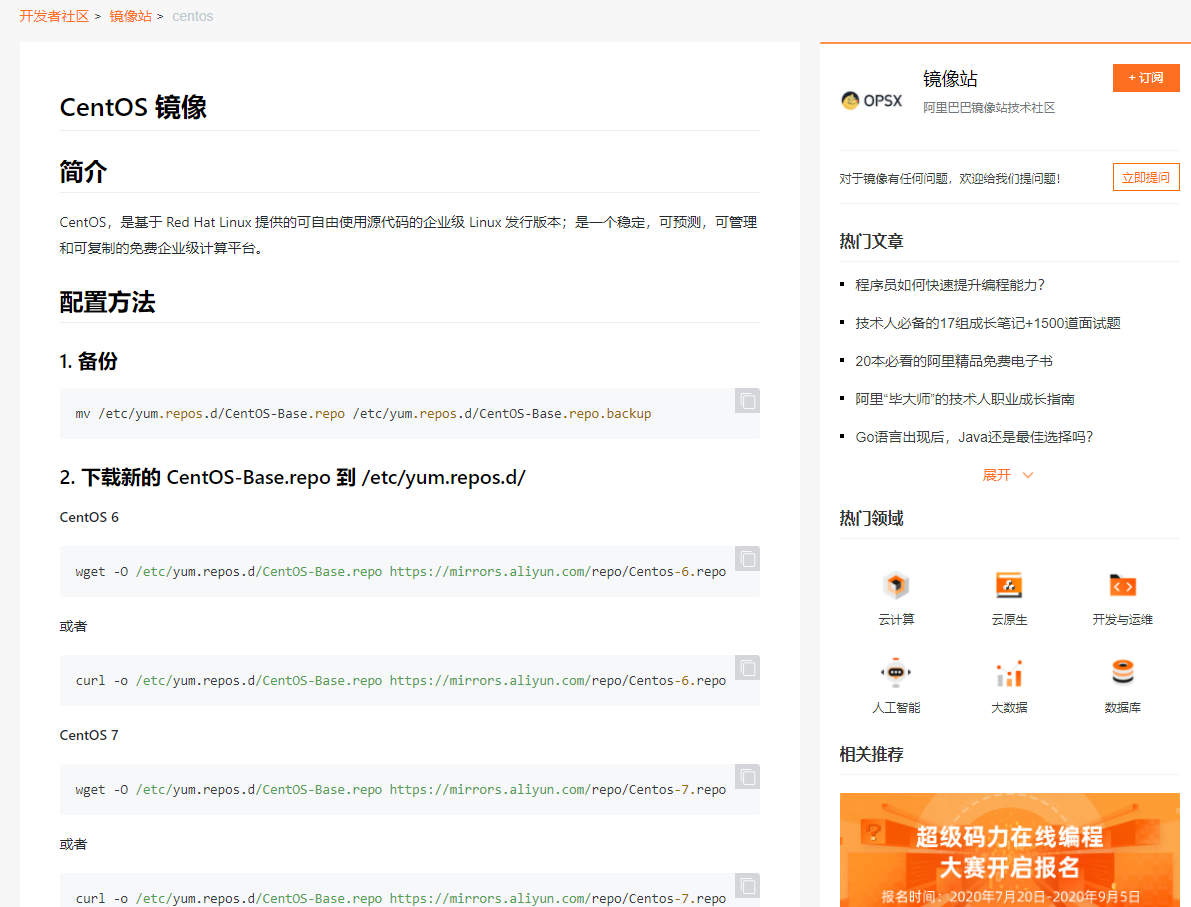1191x907 pixels.
Task: Open the 人工智能 robot icon
Action: tap(896, 673)
